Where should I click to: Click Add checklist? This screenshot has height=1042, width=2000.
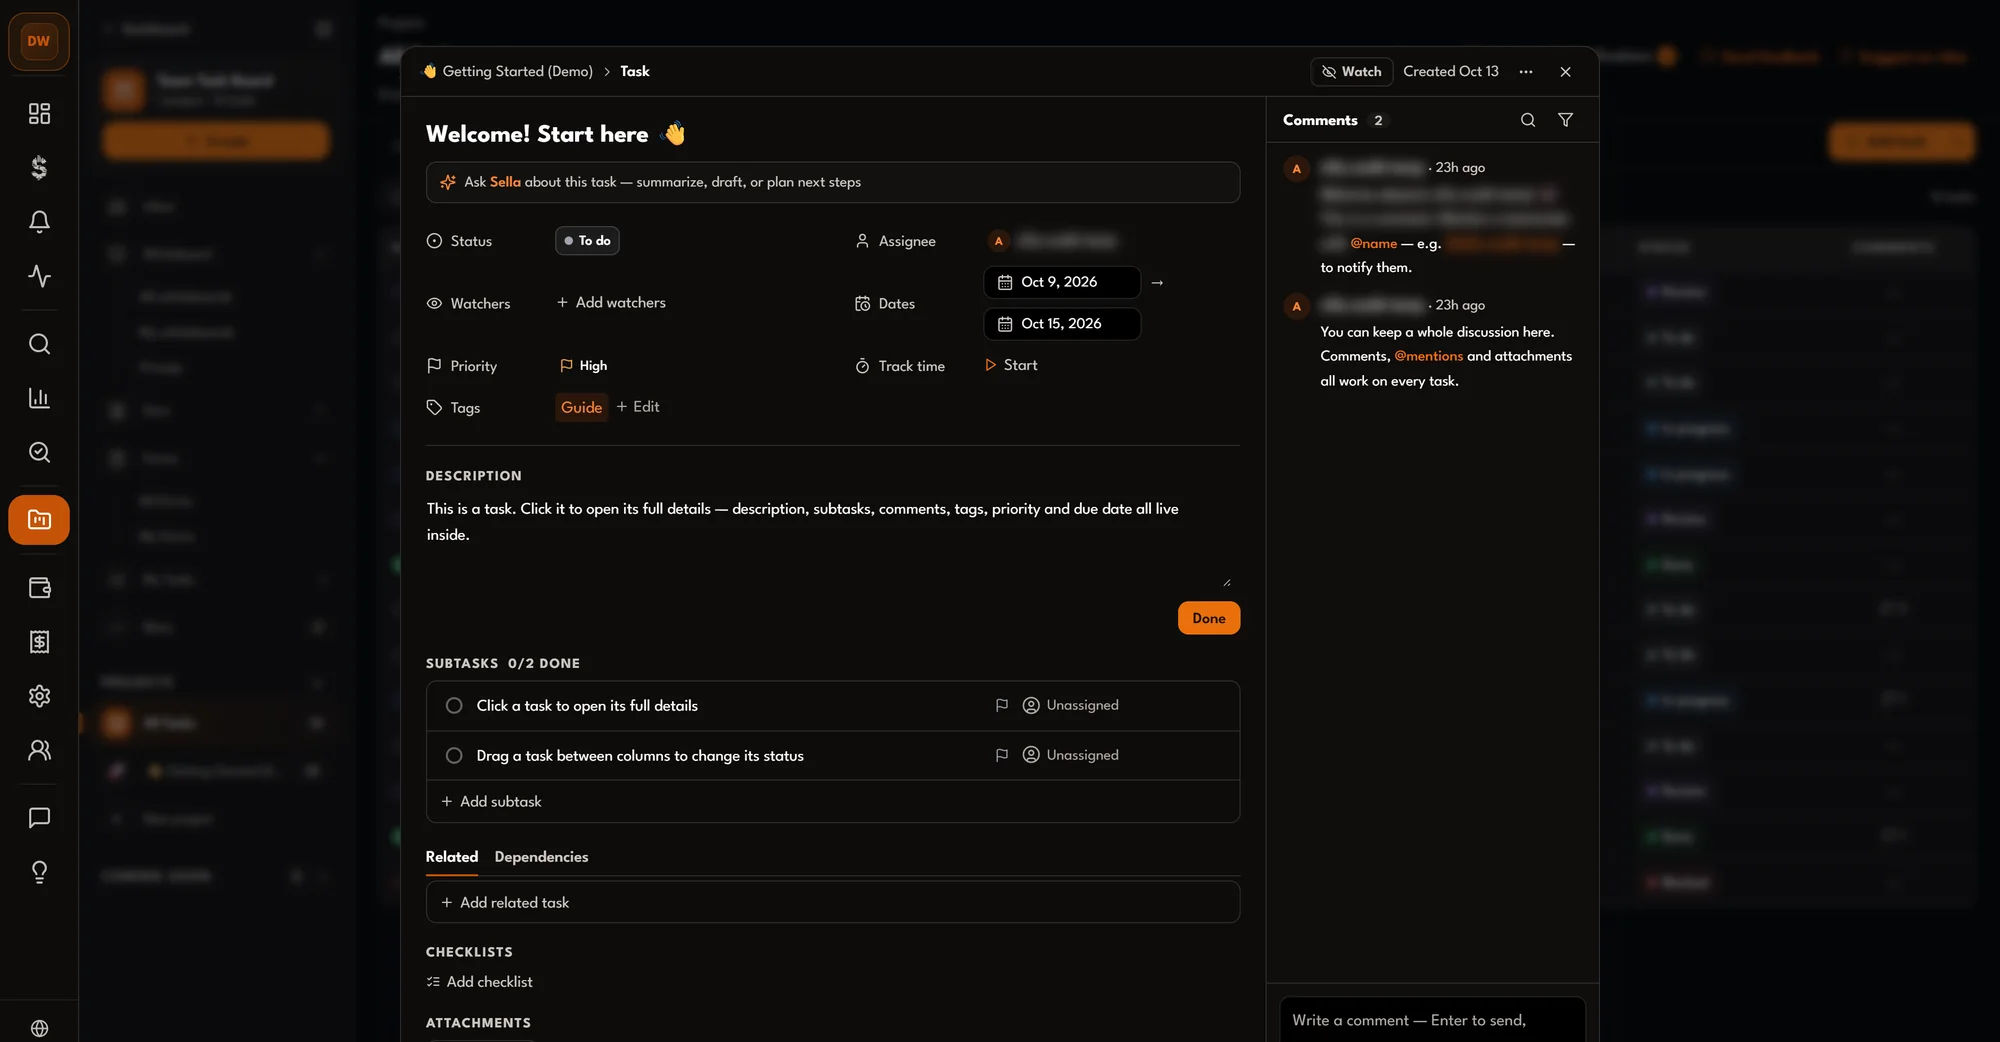[480, 982]
